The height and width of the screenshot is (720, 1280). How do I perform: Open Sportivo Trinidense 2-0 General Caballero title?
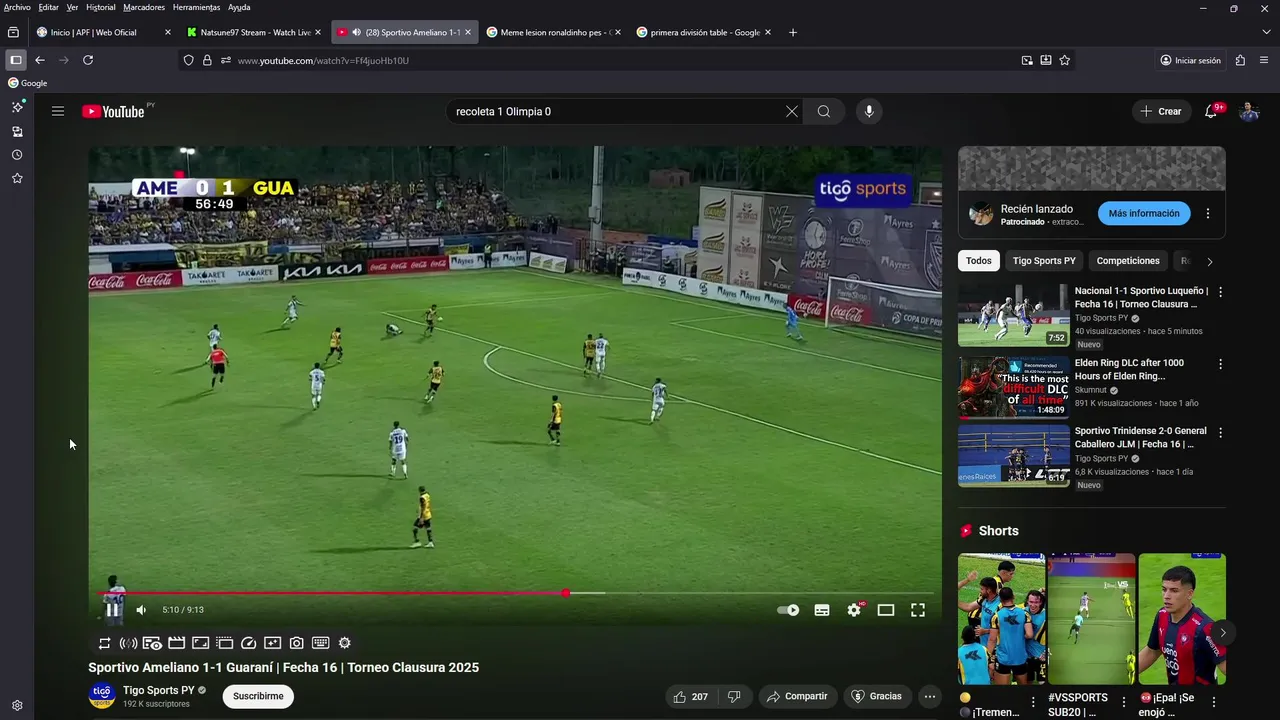pyautogui.click(x=1141, y=437)
